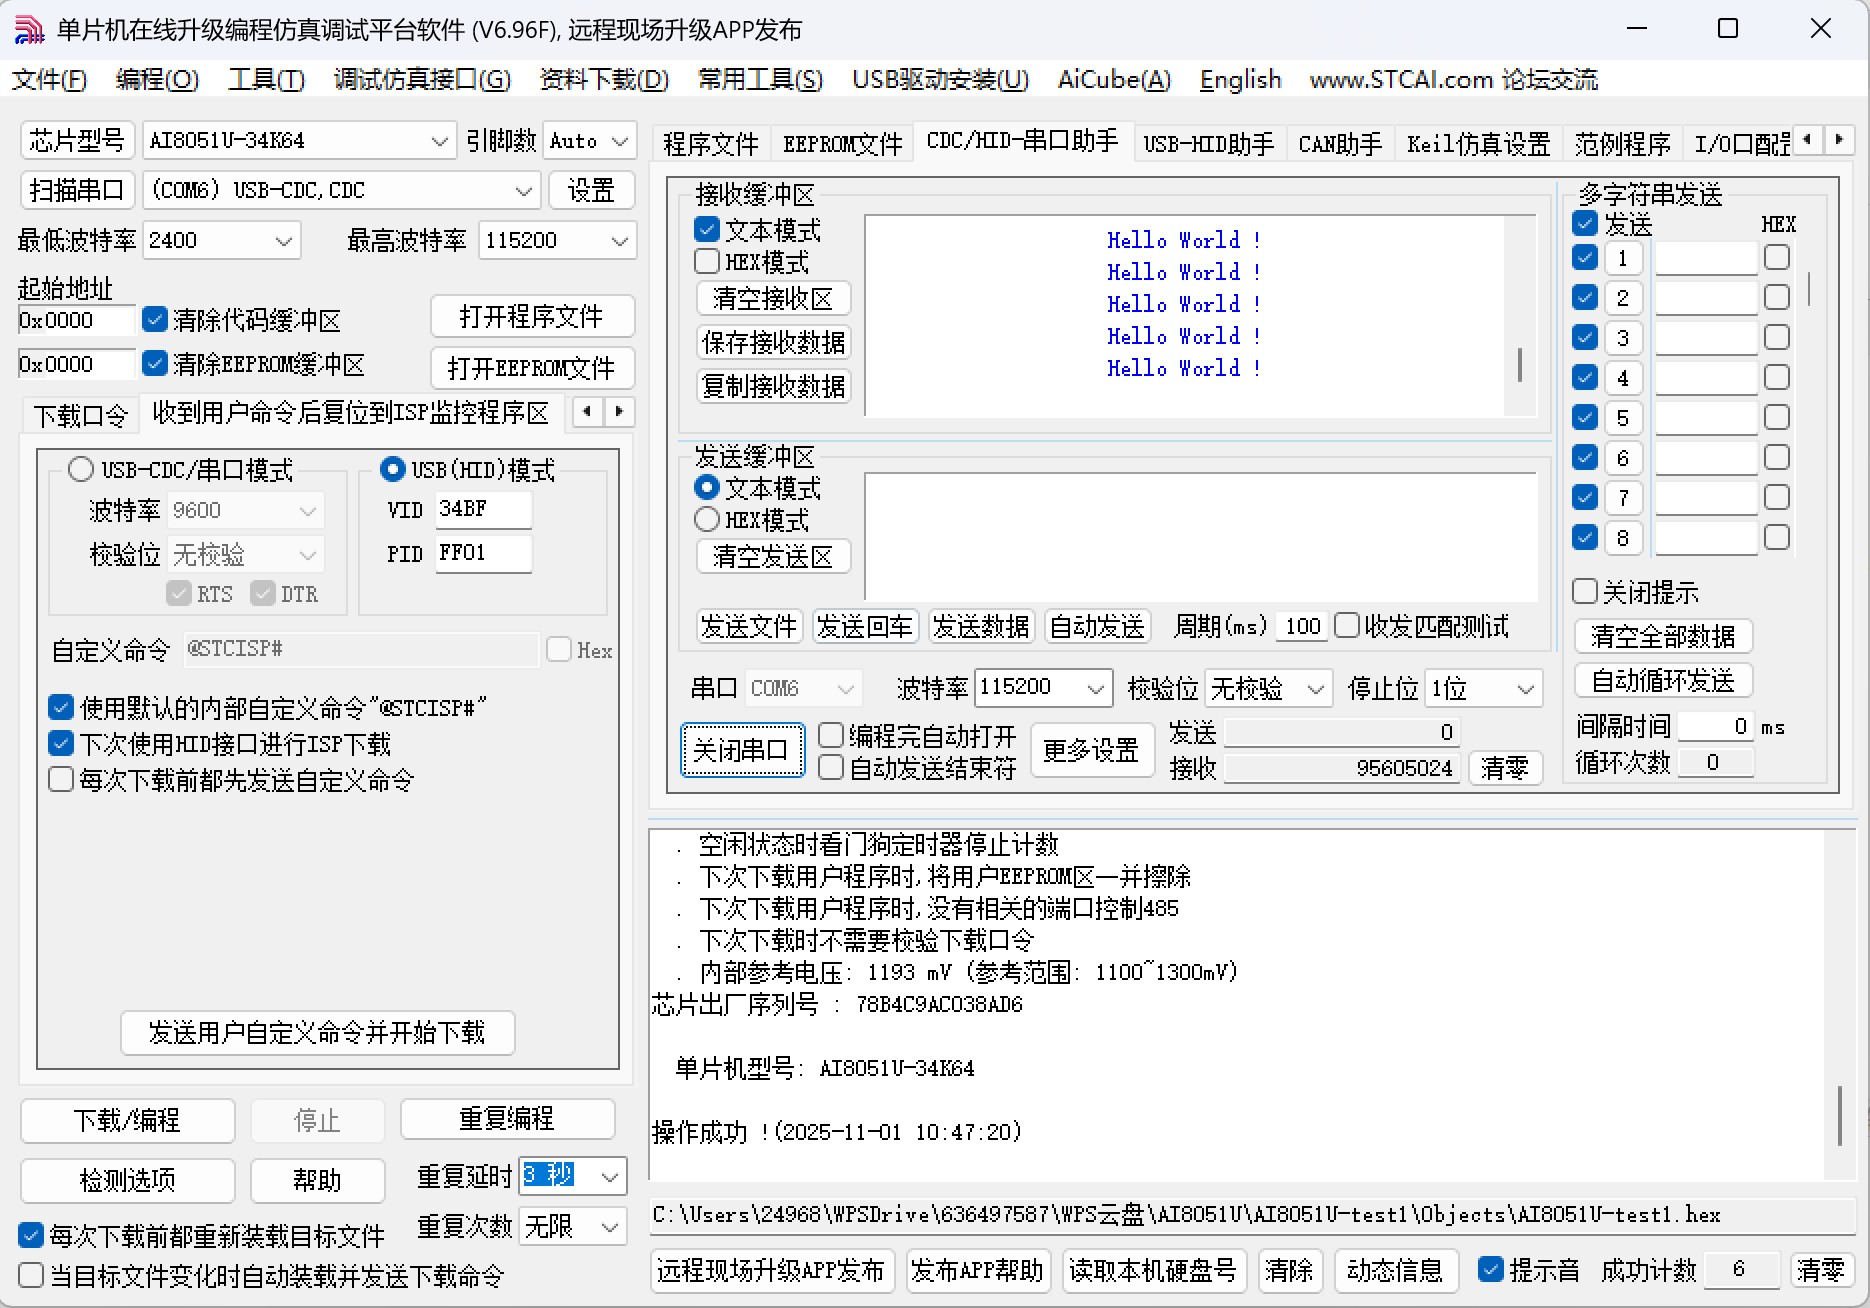Screen dimensions: 1870x1308
Task: Click the left arrow beside I/O口配置 tab
Action: click(1809, 140)
